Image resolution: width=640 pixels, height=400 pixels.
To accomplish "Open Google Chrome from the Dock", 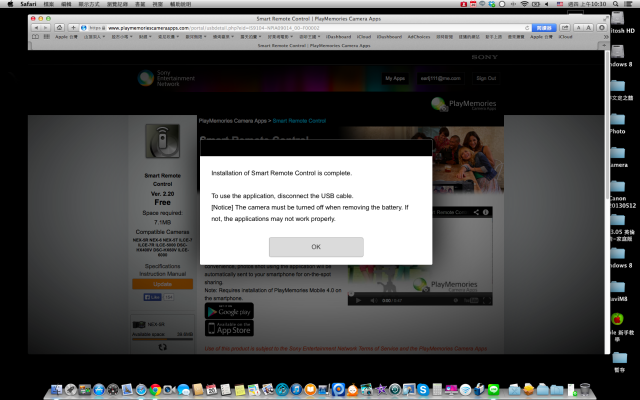I will [x=155, y=390].
